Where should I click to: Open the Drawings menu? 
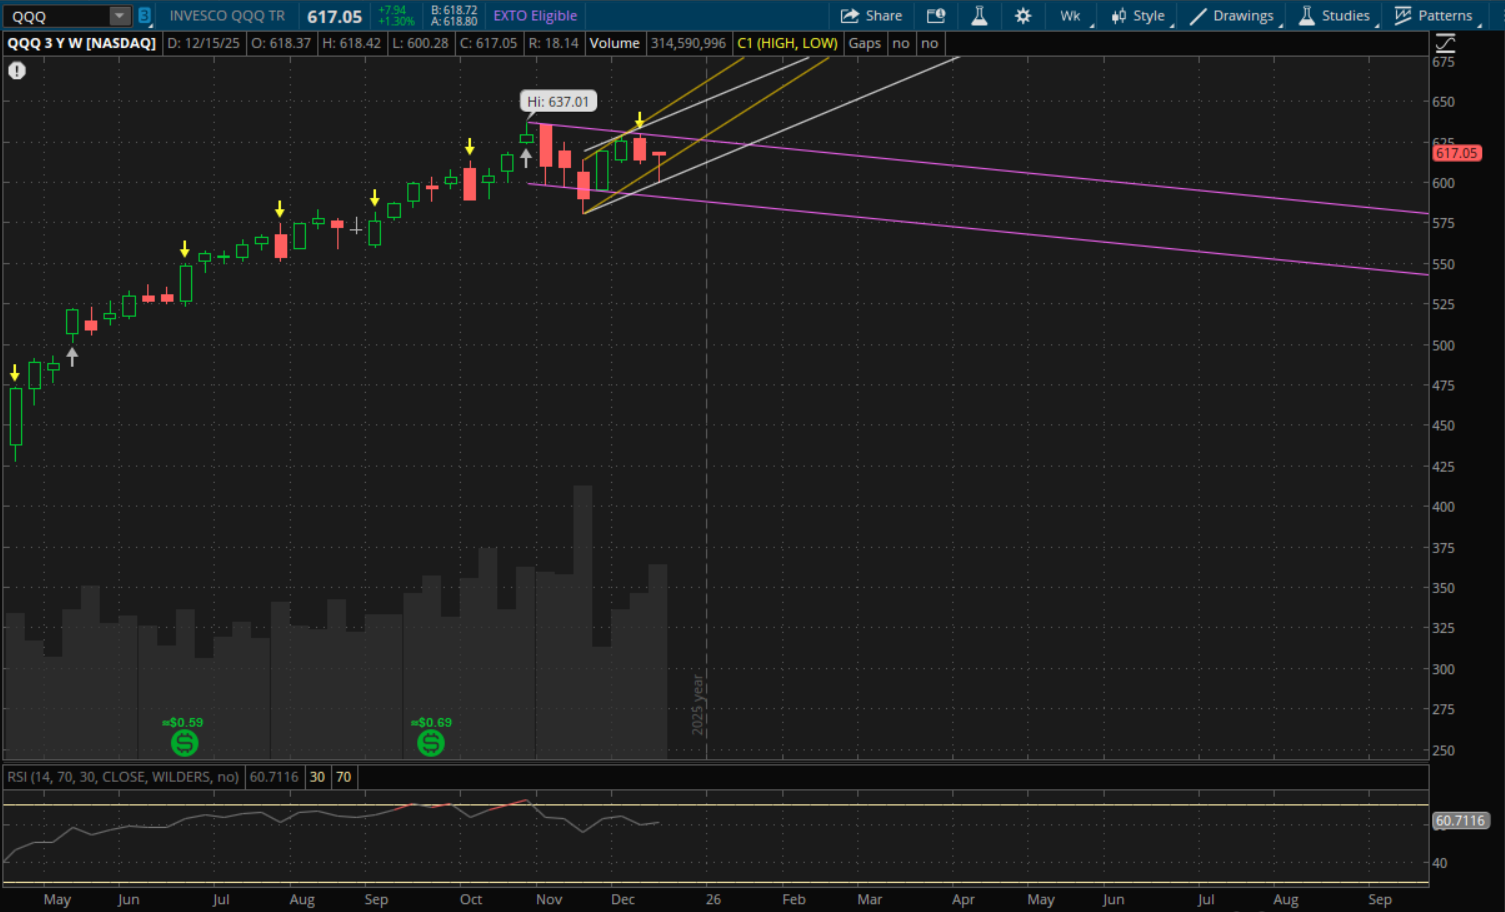1232,16
